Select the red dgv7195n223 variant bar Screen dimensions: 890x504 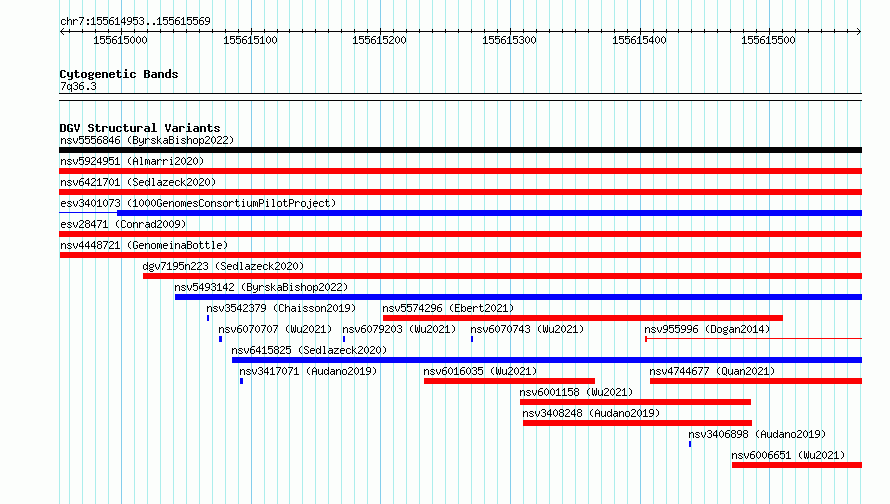[502, 276]
